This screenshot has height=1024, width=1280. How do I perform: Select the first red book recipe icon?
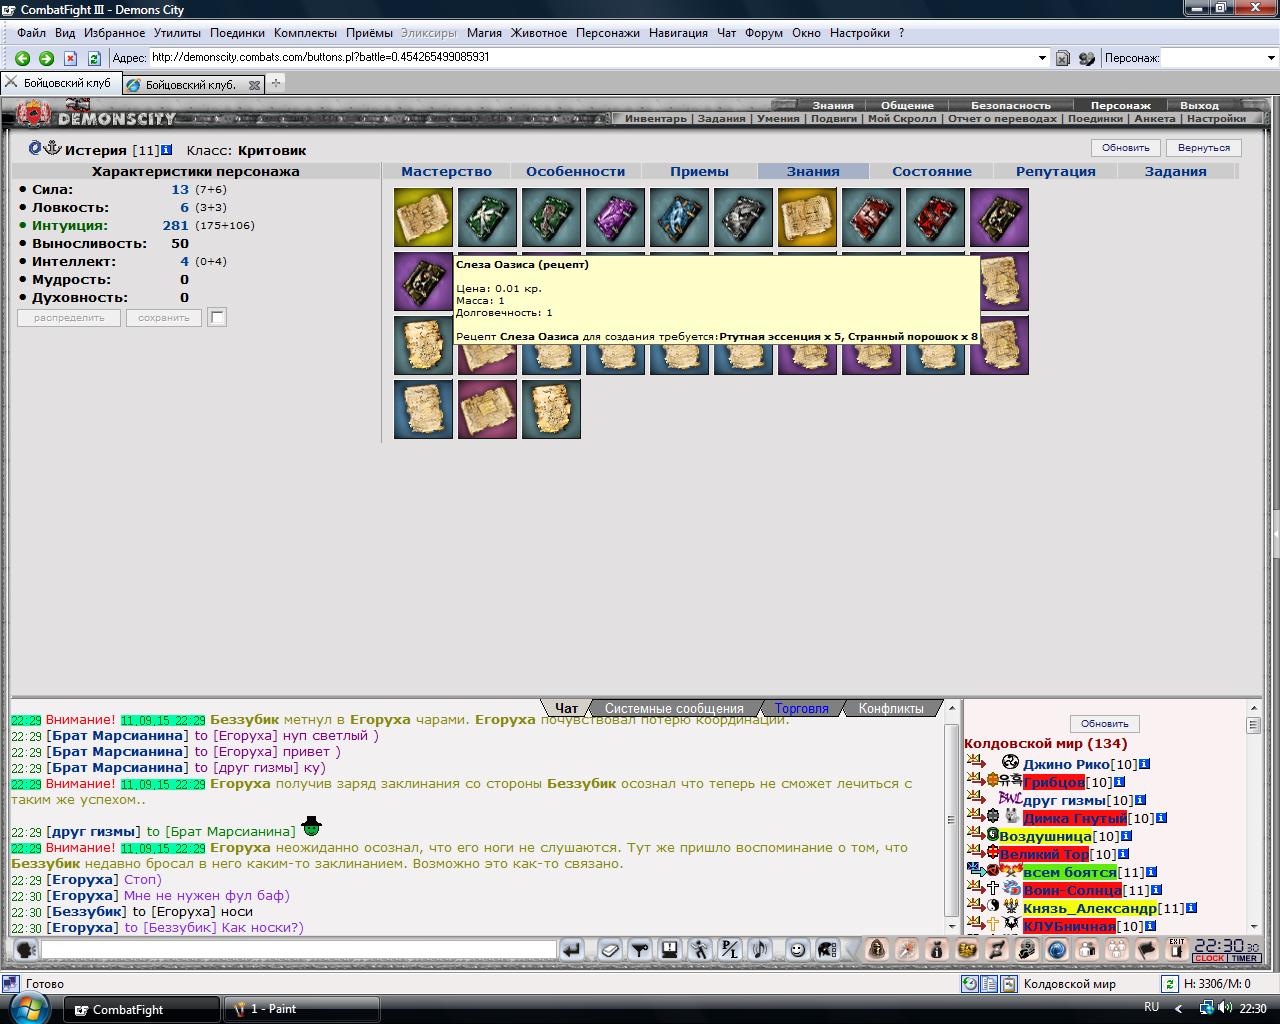pyautogui.click(x=872, y=217)
